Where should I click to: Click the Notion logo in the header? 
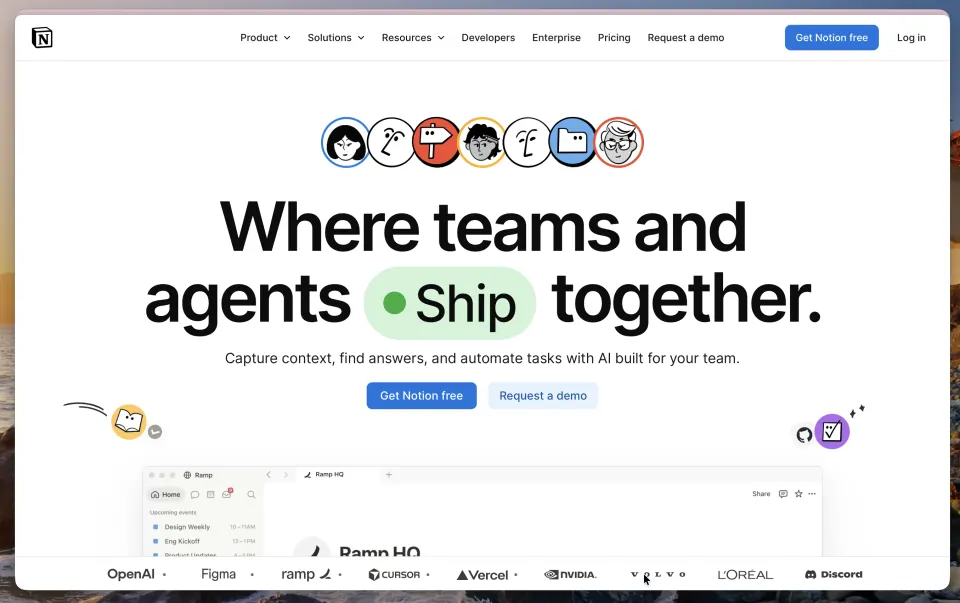pos(42,38)
